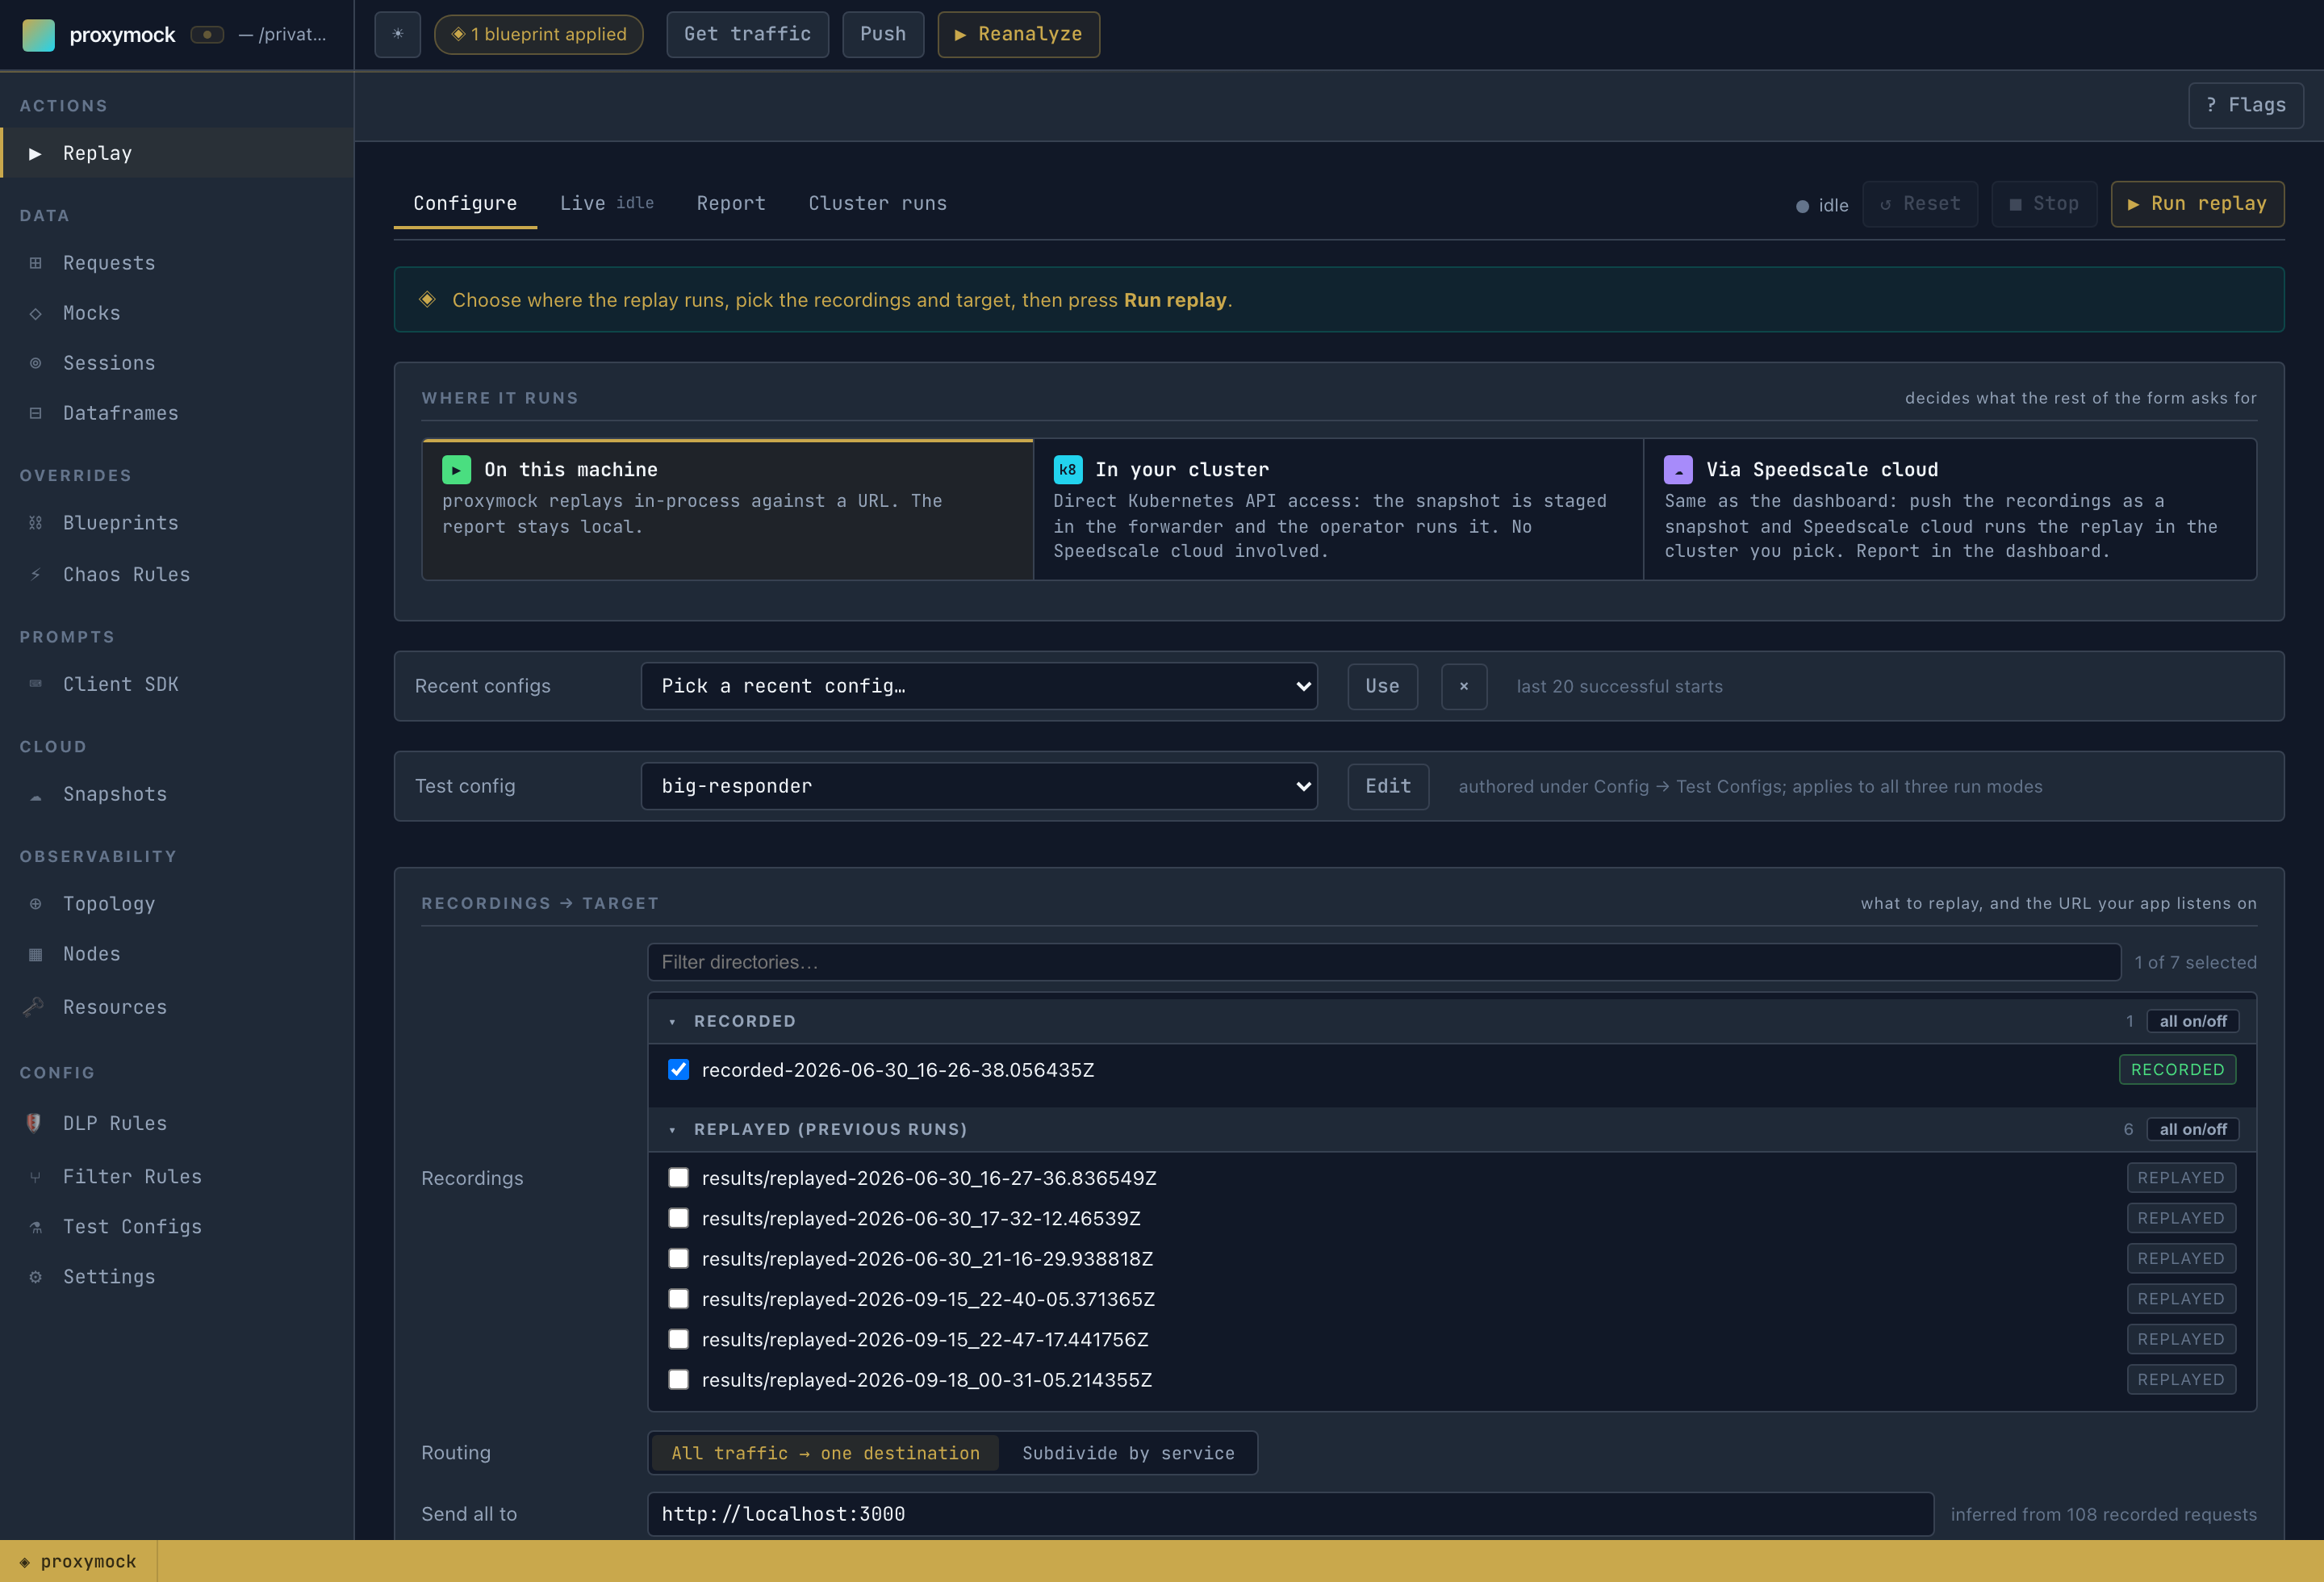Clear recent config with the × button
The height and width of the screenshot is (1582, 2324).
[1464, 686]
